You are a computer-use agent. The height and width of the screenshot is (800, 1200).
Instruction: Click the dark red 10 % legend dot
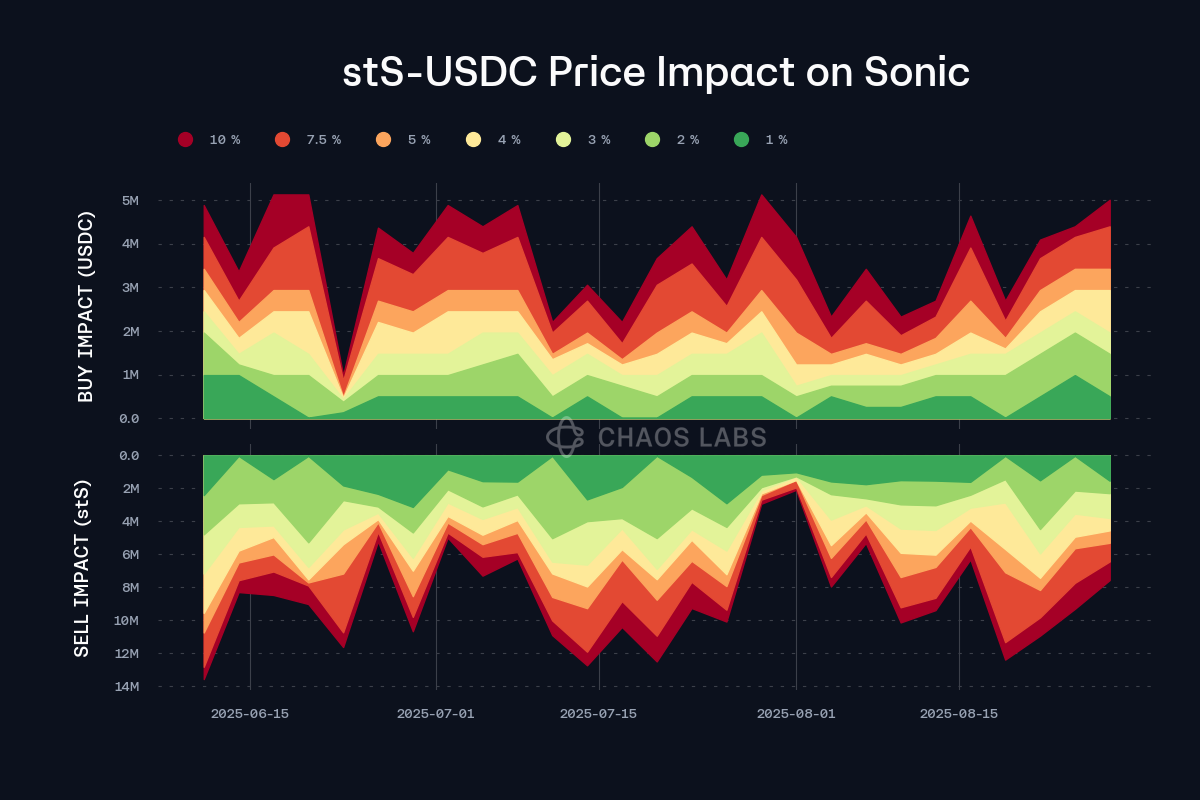pos(185,140)
